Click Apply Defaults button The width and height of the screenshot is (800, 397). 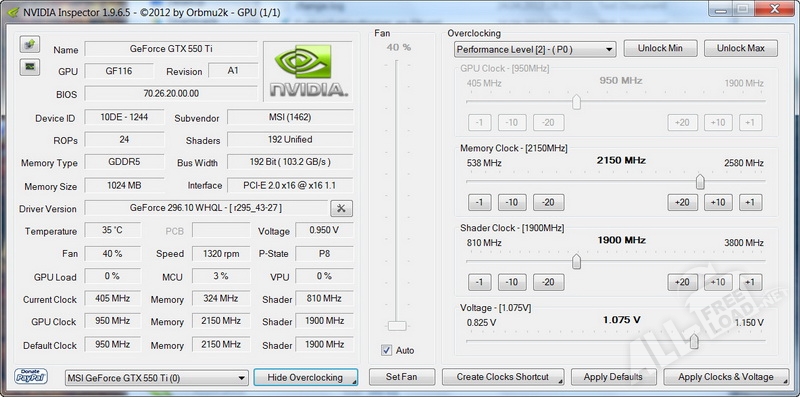tap(613, 377)
